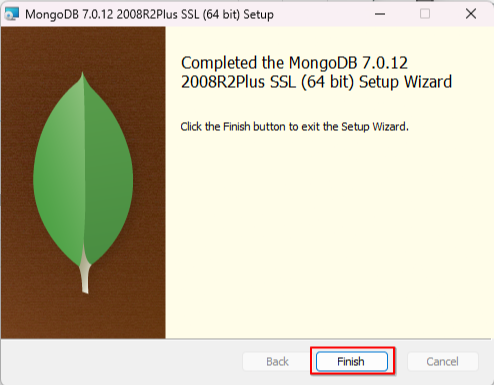
Task: Click the disabled maximize window button
Action: (425, 14)
